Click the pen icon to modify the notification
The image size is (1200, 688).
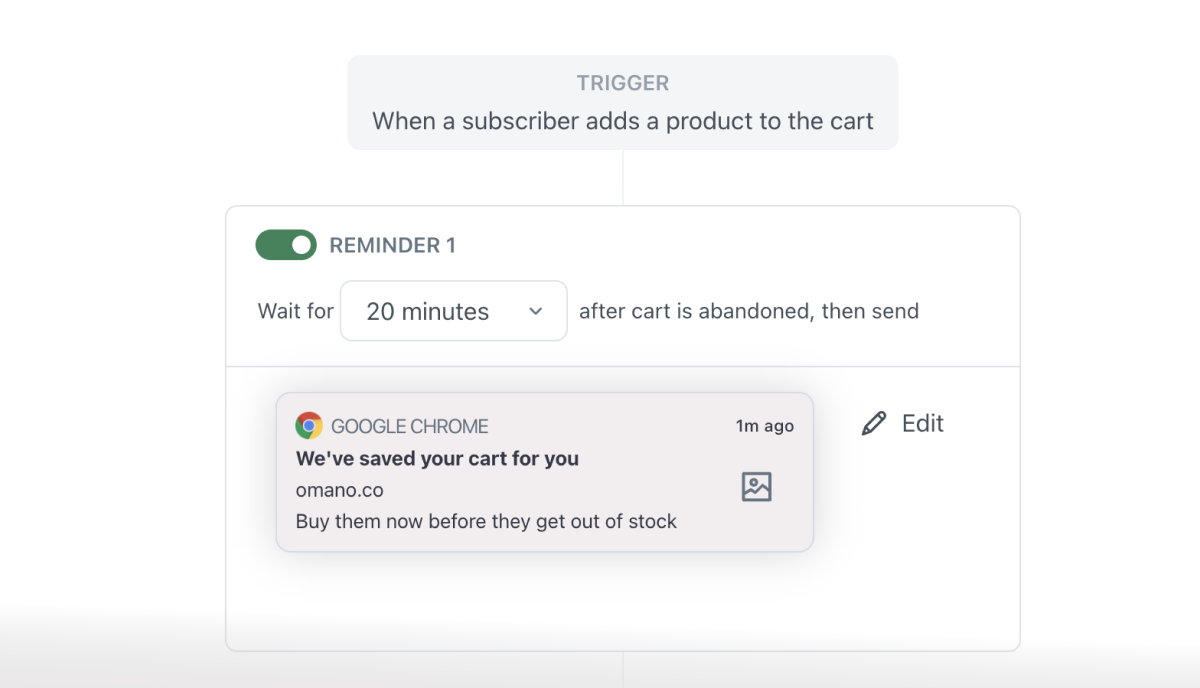click(x=875, y=423)
